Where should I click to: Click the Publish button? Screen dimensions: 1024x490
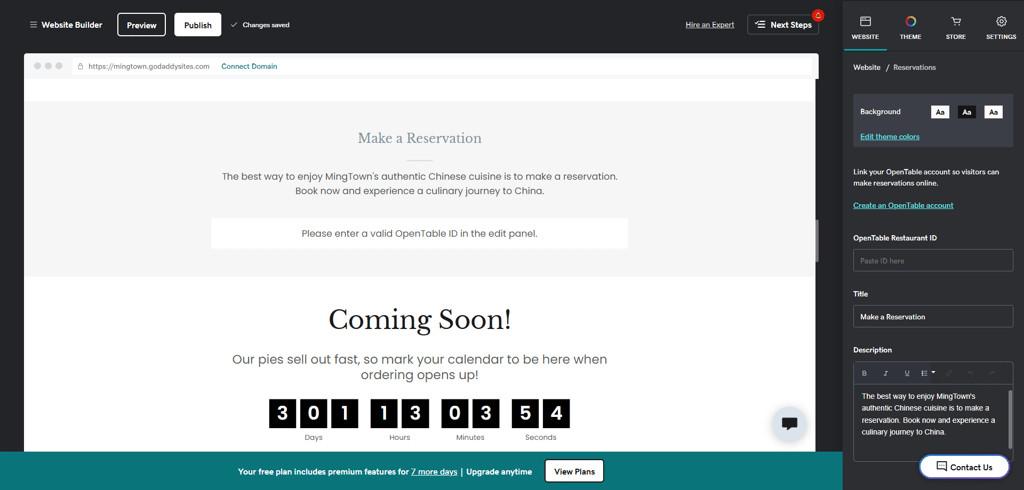coord(198,25)
